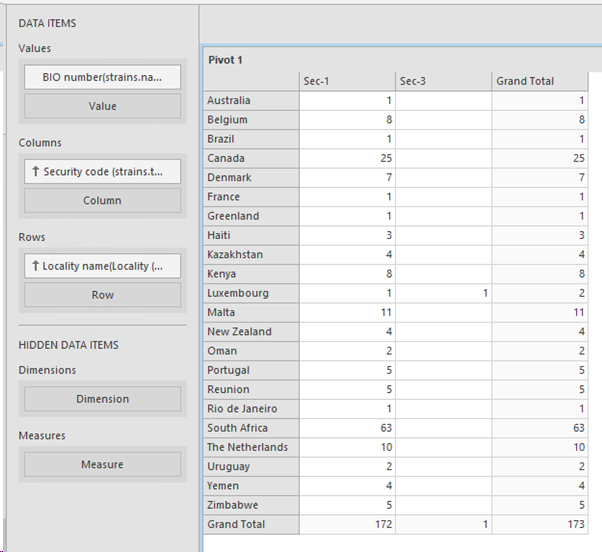This screenshot has height=552, width=602.
Task: Click the Pivot 1 title
Action: 225,60
